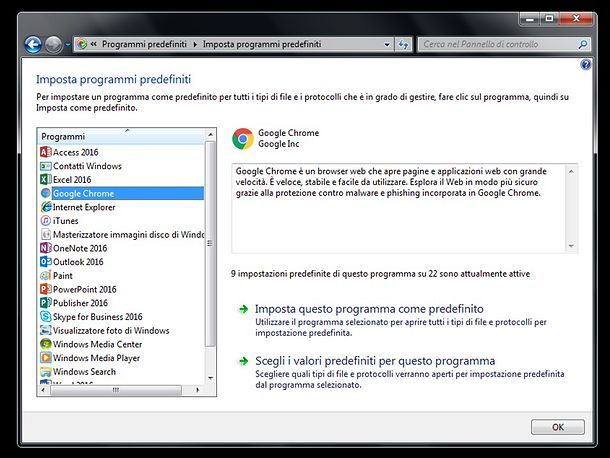Click the Internet Explorer icon
Image resolution: width=610 pixels, height=458 pixels.
coord(46,207)
